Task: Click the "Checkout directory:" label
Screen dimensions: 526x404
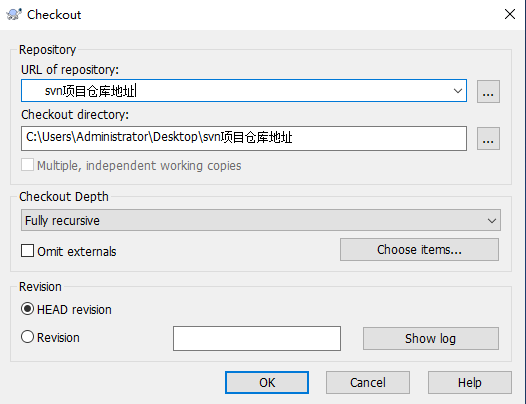Action: pyautogui.click(x=75, y=114)
